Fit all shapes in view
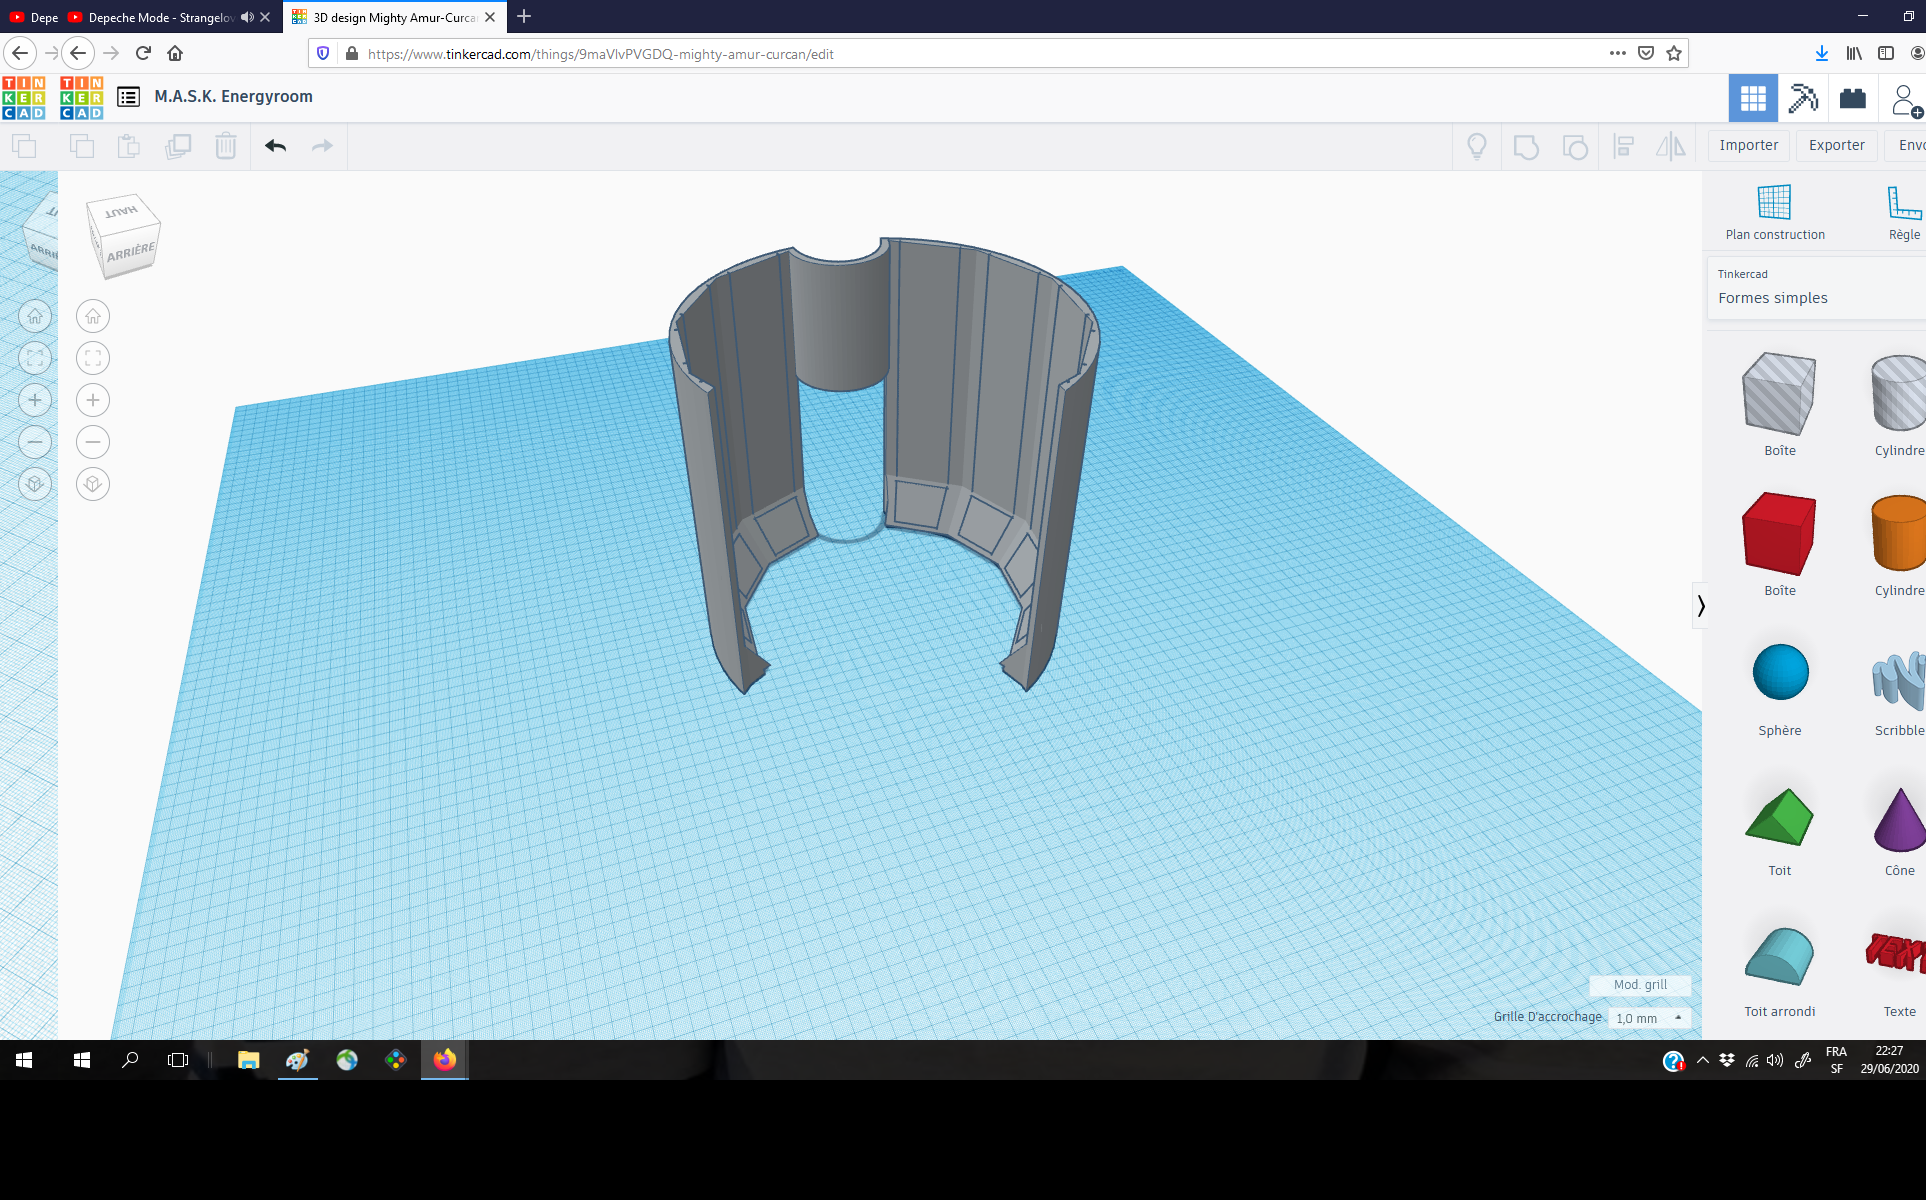 [x=93, y=358]
